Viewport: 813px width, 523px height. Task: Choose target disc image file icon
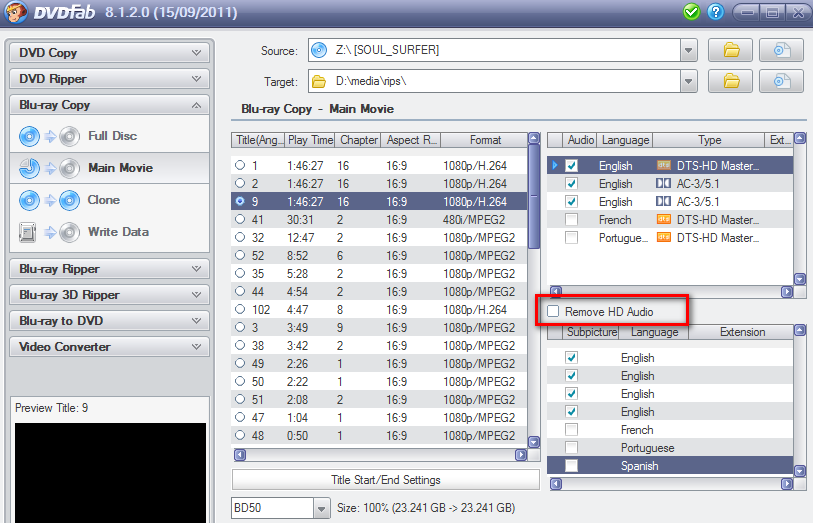(x=781, y=81)
